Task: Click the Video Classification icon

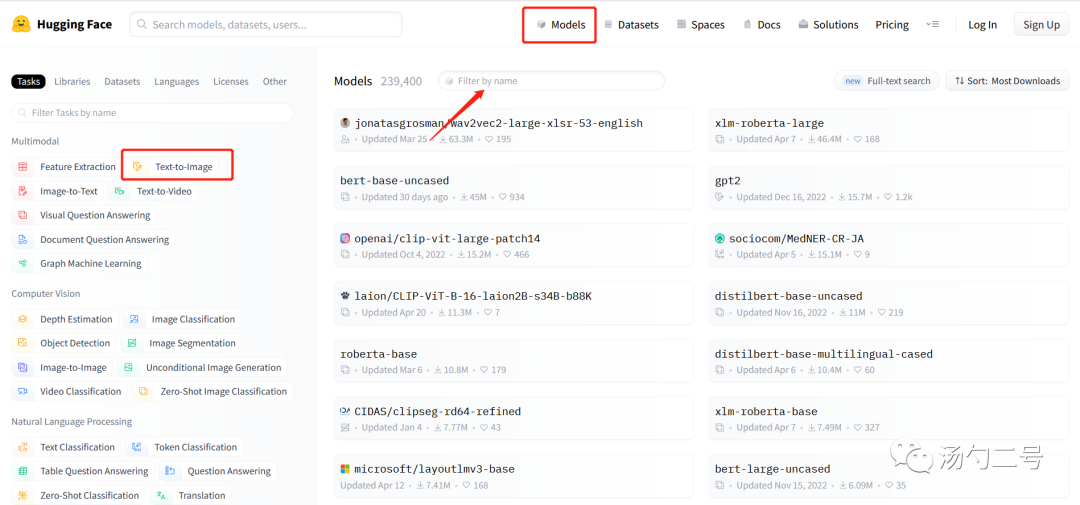Action: tap(23, 391)
